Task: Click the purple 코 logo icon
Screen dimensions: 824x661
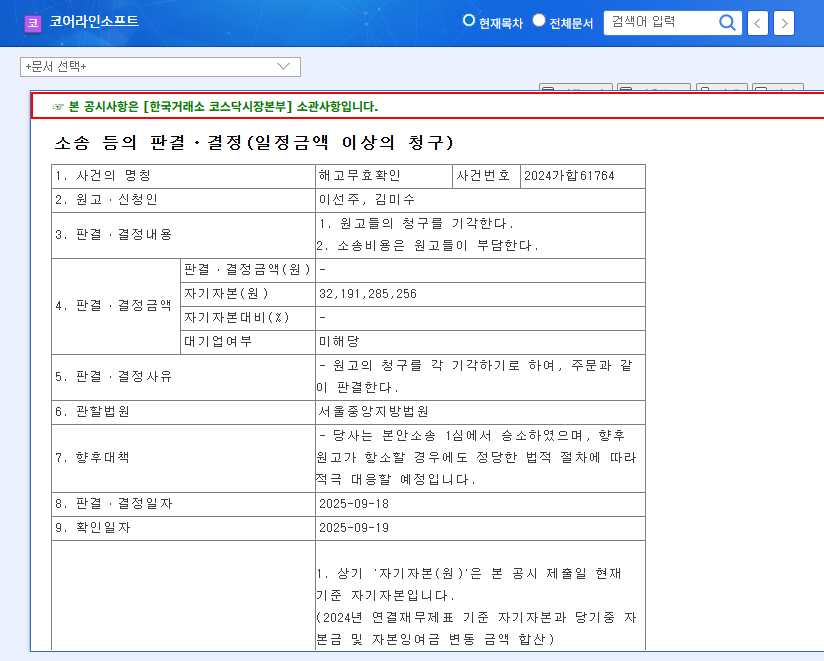Action: click(x=33, y=23)
